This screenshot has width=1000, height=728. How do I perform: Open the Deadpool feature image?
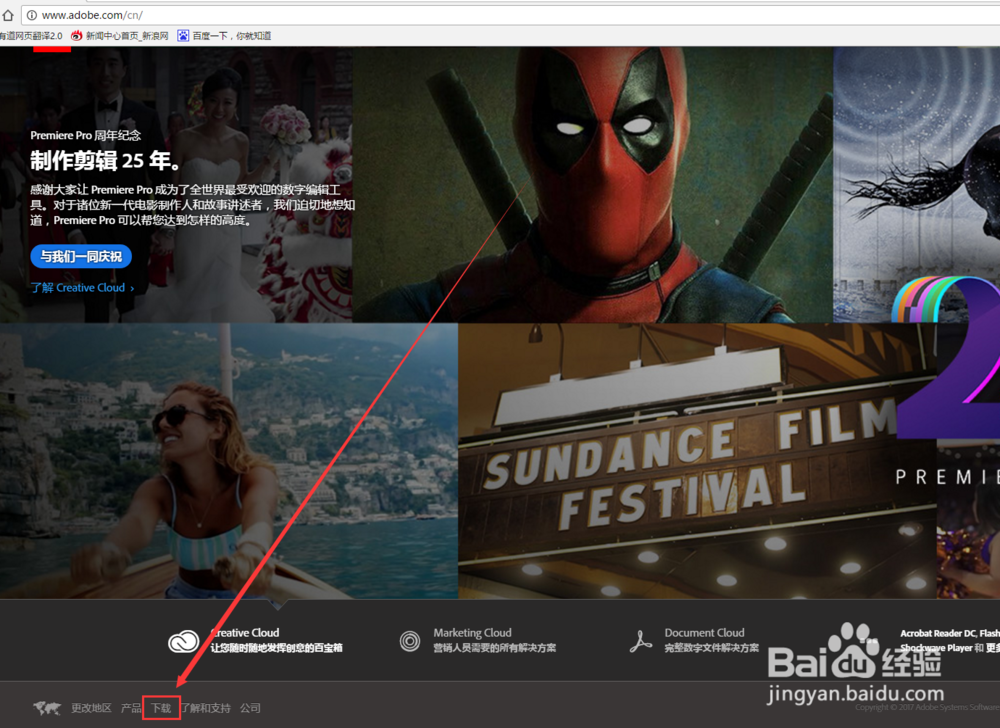(x=592, y=184)
